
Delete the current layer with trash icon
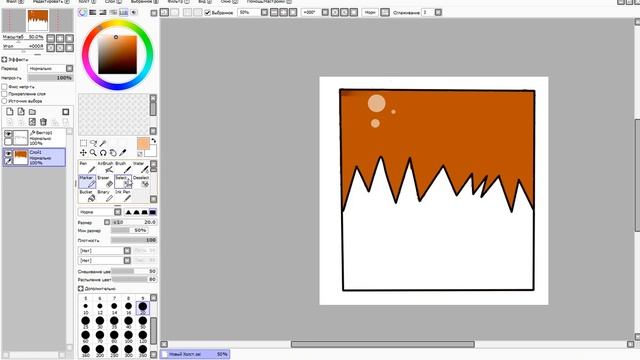pyautogui.click(x=43, y=122)
